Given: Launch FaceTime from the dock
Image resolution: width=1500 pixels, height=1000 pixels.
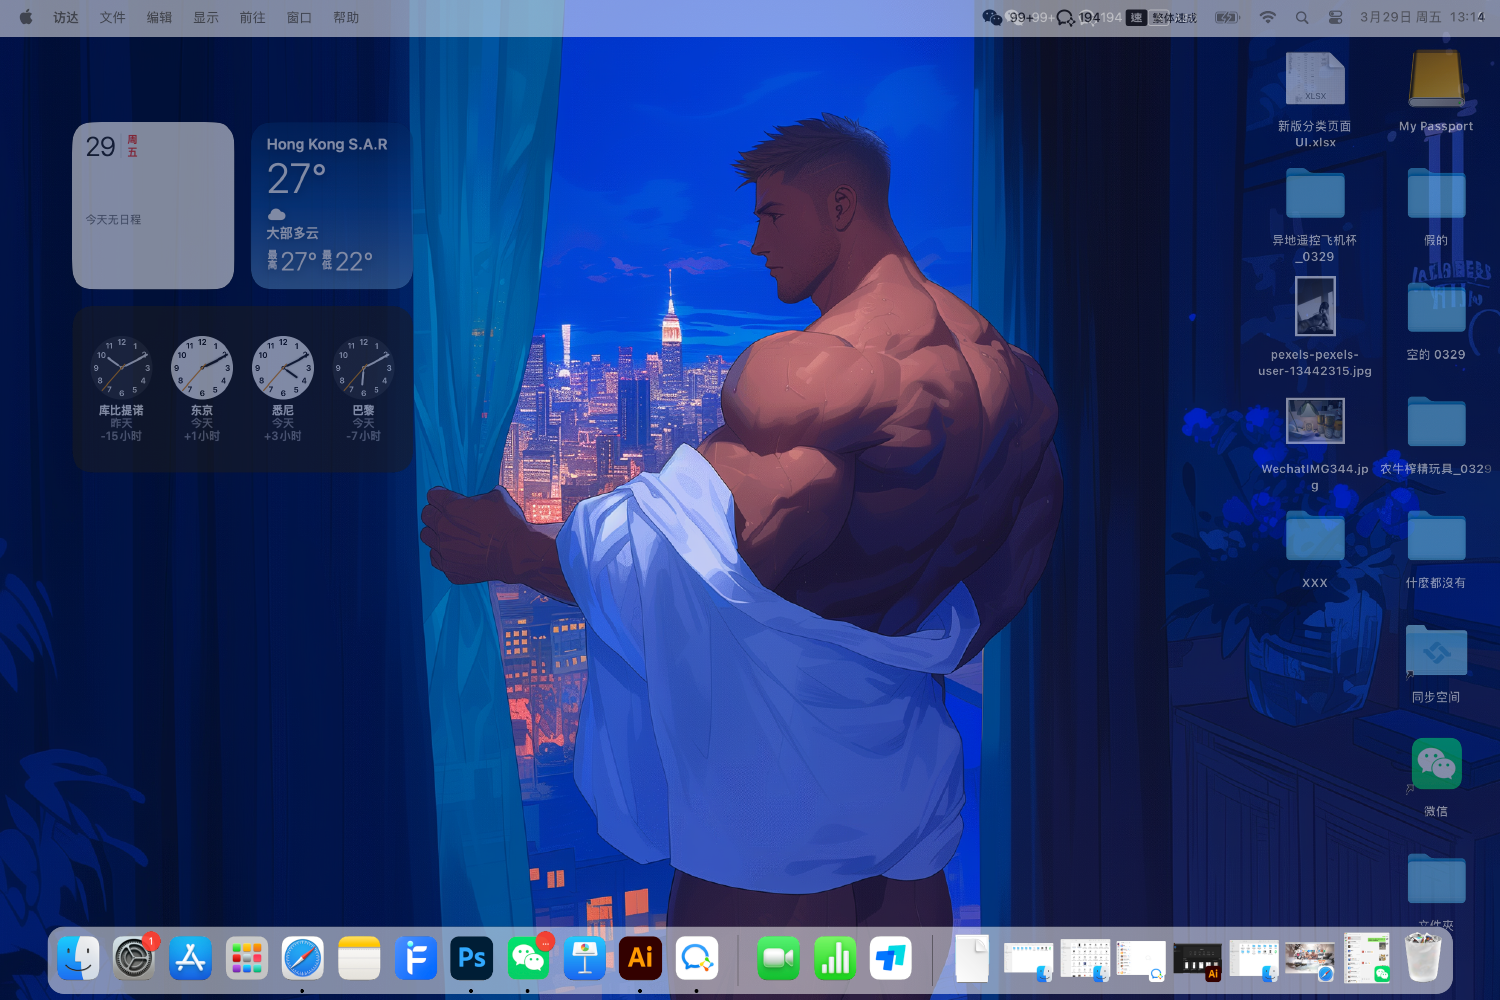Looking at the screenshot, I should pos(778,958).
